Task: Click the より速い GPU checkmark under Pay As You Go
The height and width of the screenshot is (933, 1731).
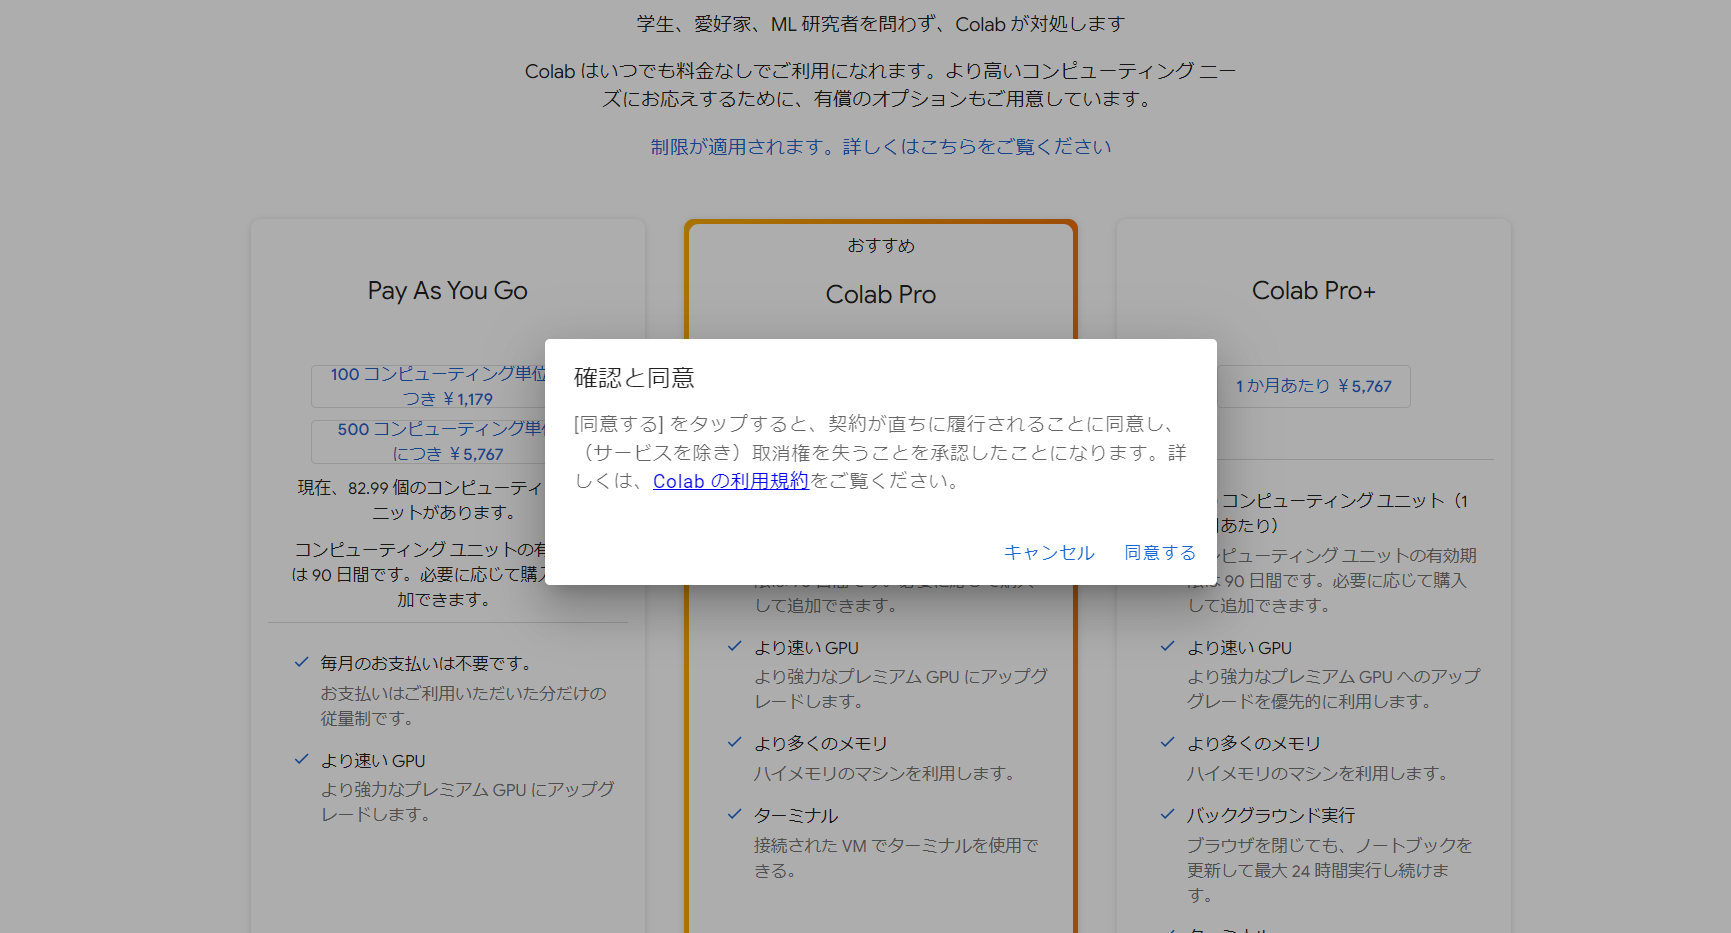Action: point(302,759)
